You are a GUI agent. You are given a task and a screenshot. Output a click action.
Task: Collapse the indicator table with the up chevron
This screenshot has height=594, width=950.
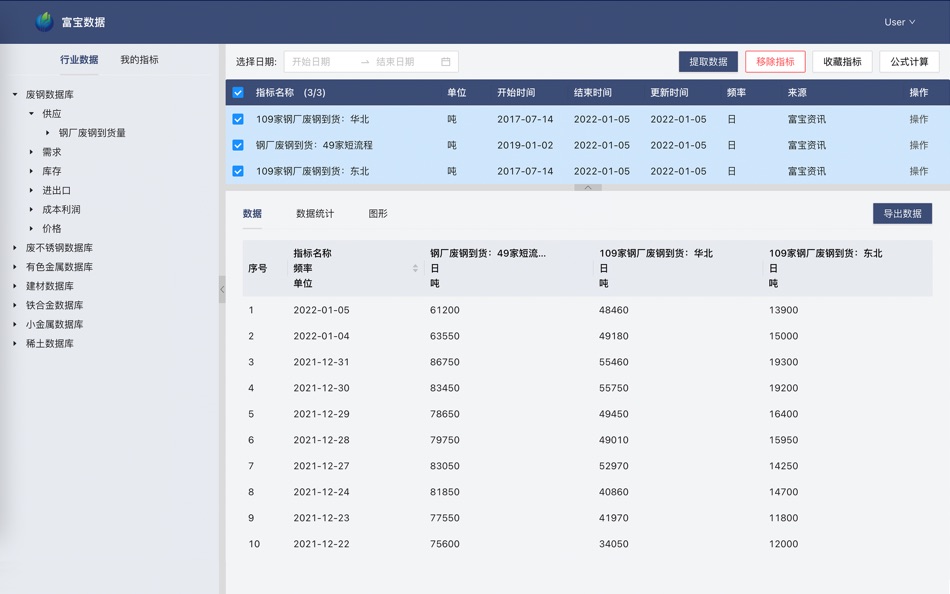(x=588, y=187)
